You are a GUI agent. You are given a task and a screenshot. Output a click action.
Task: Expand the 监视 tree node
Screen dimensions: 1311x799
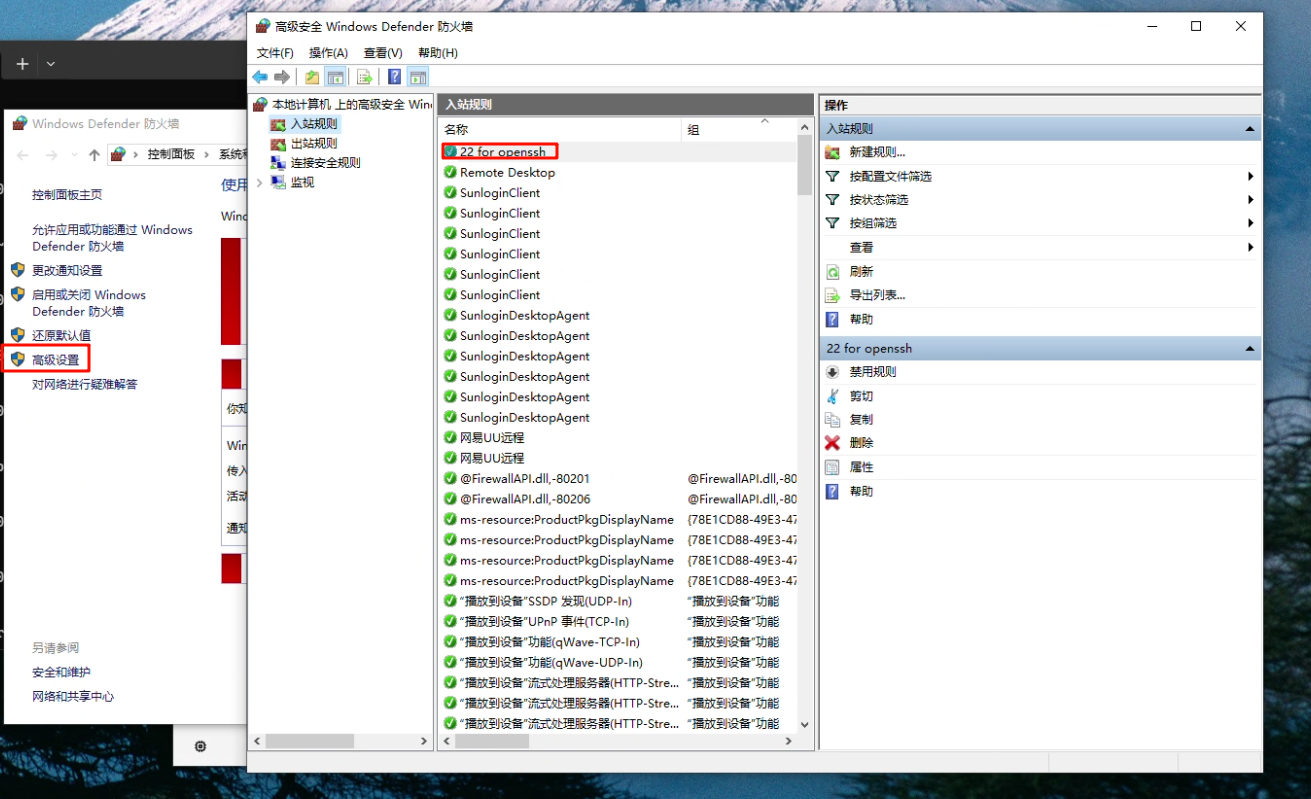pyautogui.click(x=260, y=182)
